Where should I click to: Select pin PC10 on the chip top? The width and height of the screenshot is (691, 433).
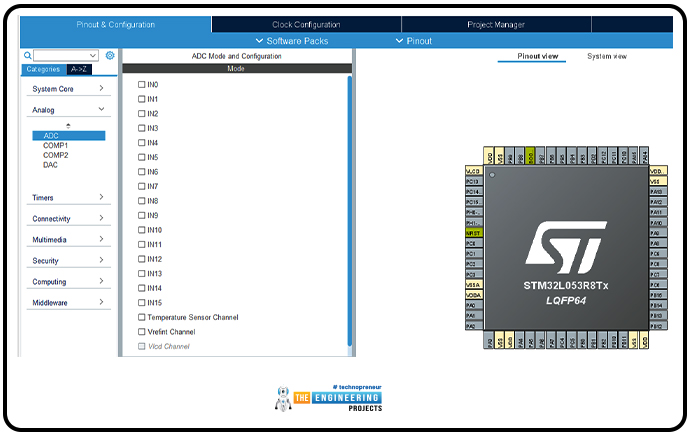[624, 155]
